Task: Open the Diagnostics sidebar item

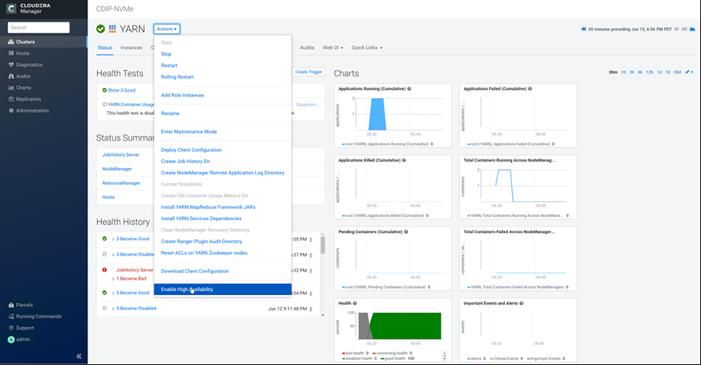Action: pos(25,65)
